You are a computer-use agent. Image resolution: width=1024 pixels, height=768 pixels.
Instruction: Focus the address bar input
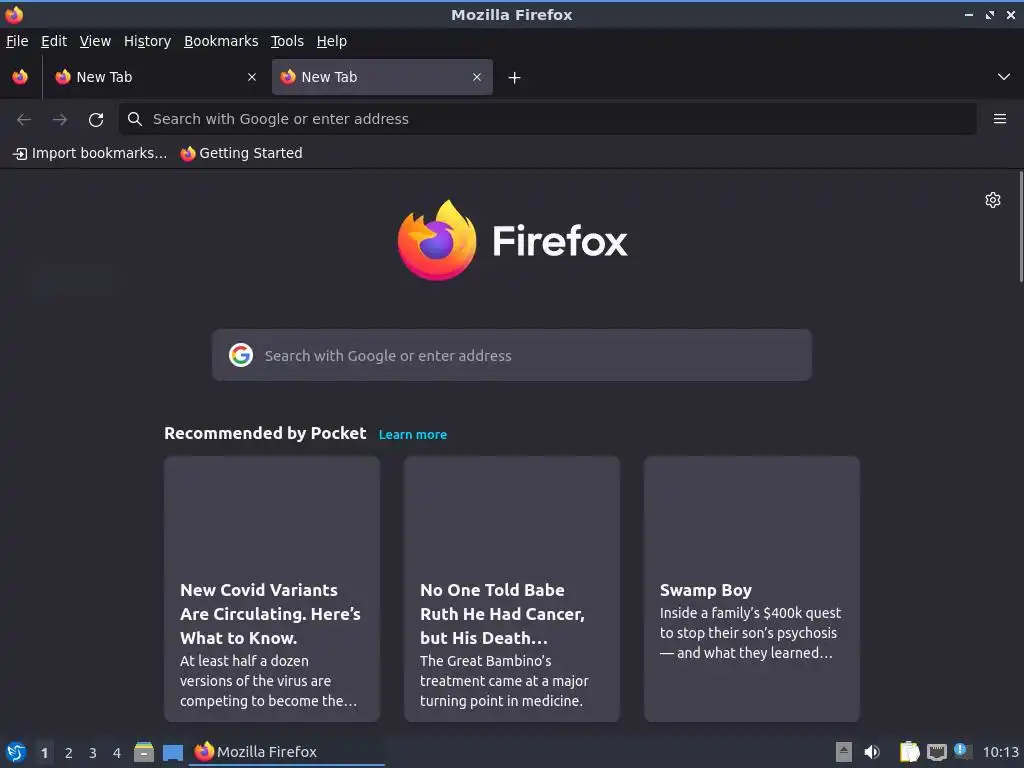point(548,119)
